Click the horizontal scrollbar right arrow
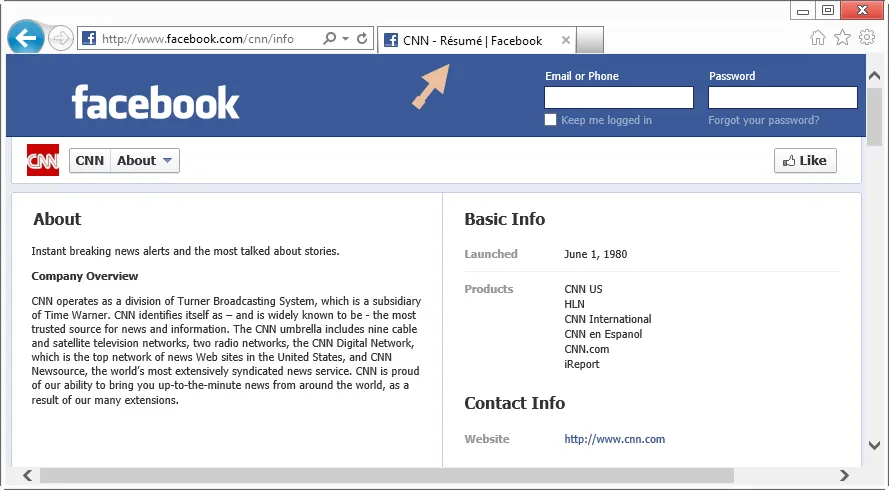Screen dimensions: 889x490 coord(844,475)
